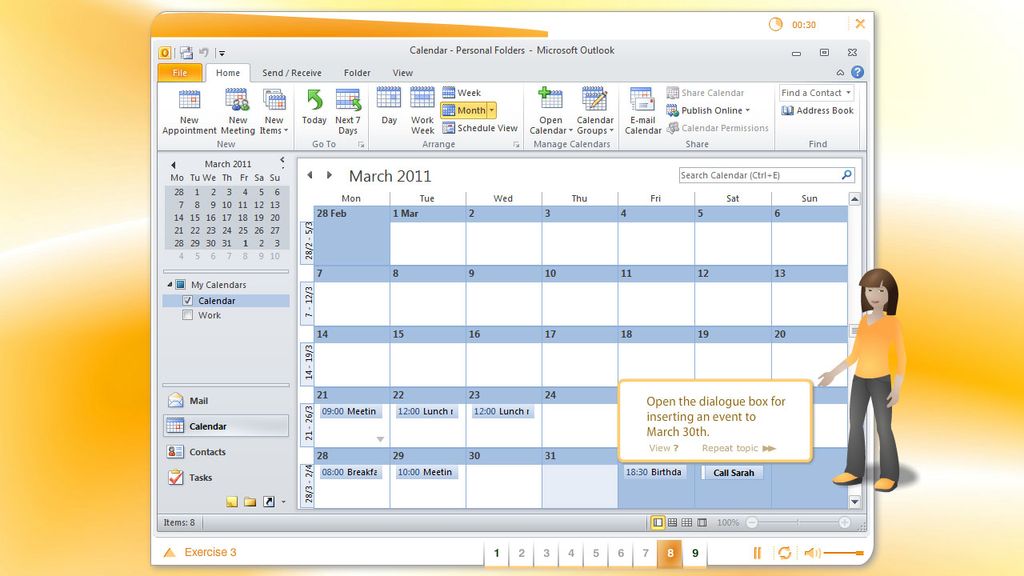Click the Undo quick access button

(204, 52)
